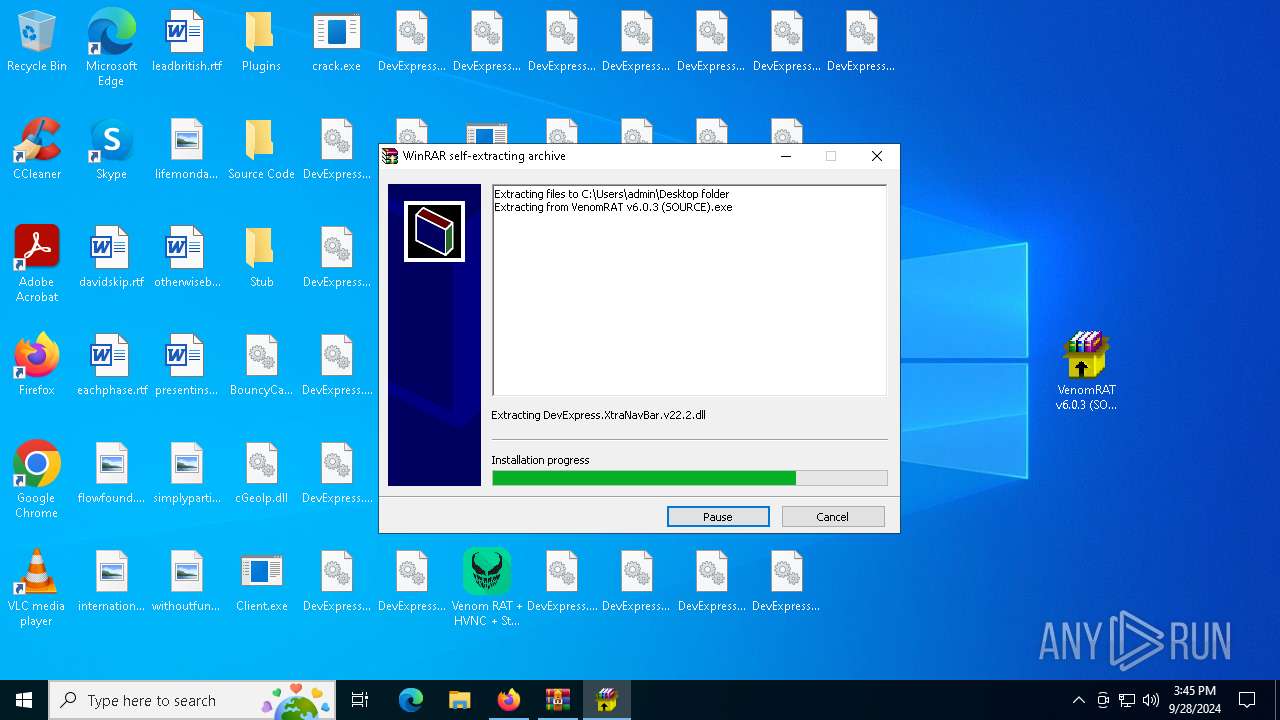
Task: Open the Stub folder
Action: 261,258
